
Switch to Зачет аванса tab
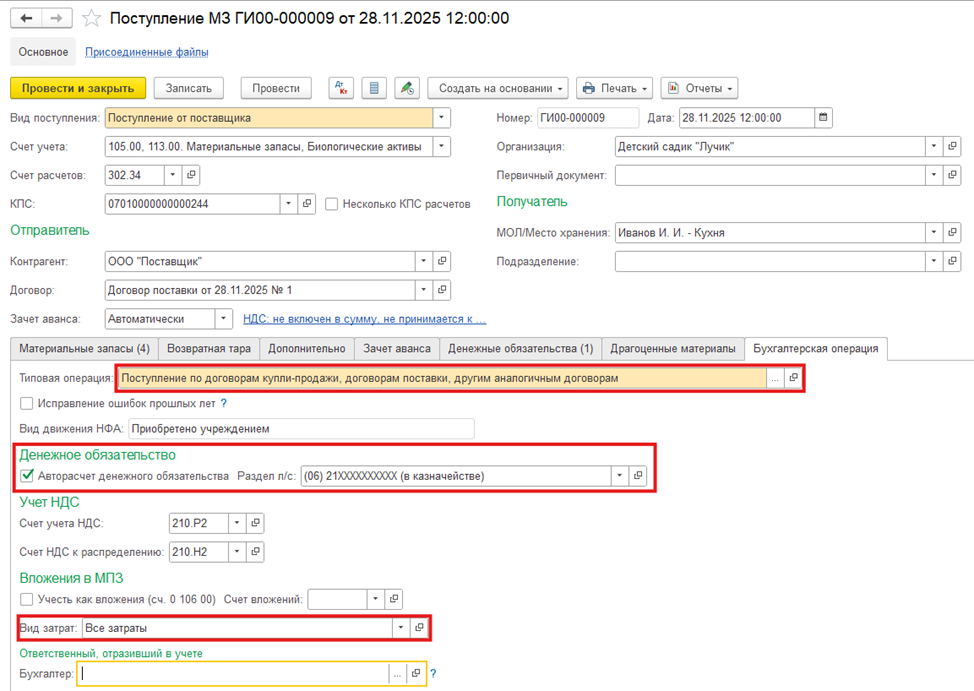[397, 349]
